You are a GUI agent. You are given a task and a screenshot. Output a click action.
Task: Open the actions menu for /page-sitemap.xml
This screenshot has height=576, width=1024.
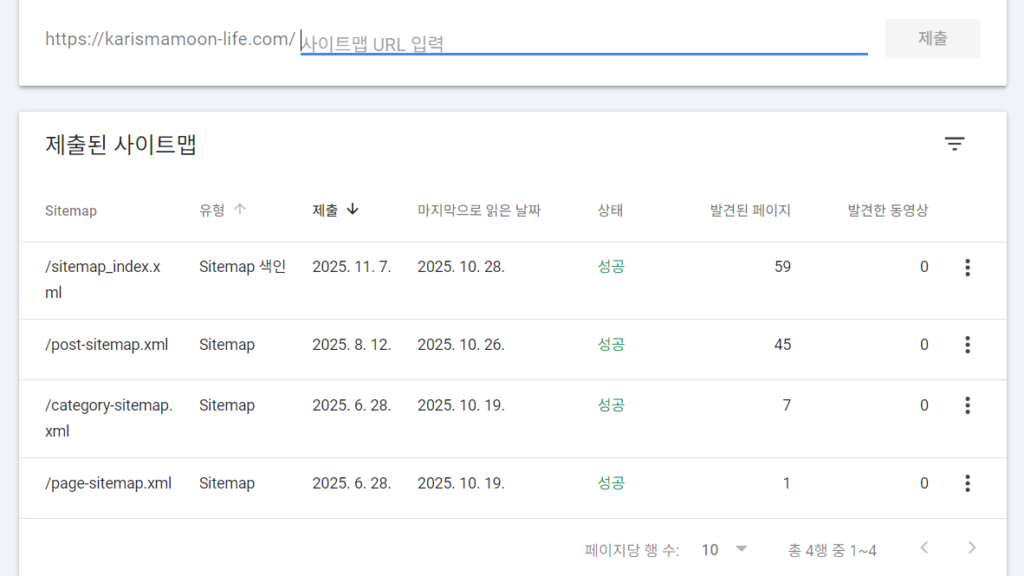pyautogui.click(x=967, y=483)
